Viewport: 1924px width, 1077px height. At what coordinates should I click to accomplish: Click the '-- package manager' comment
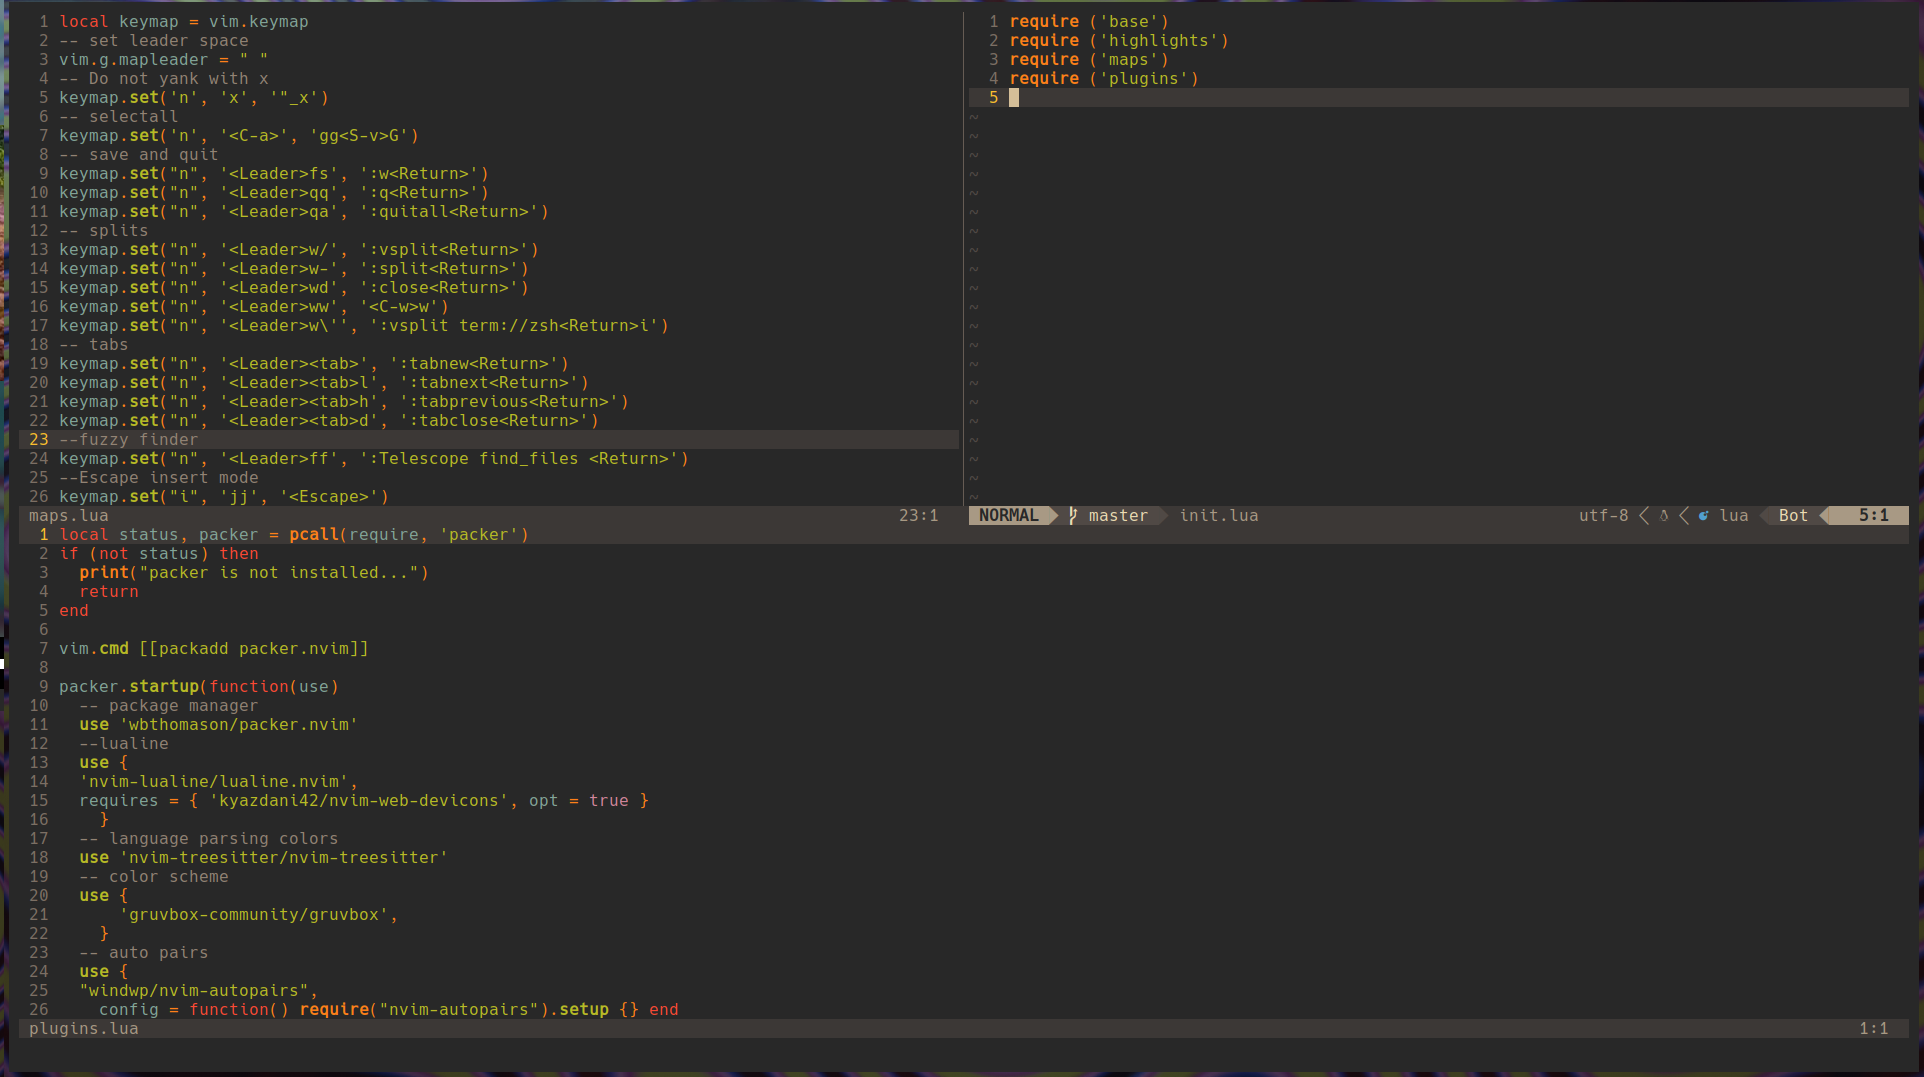(x=168, y=706)
